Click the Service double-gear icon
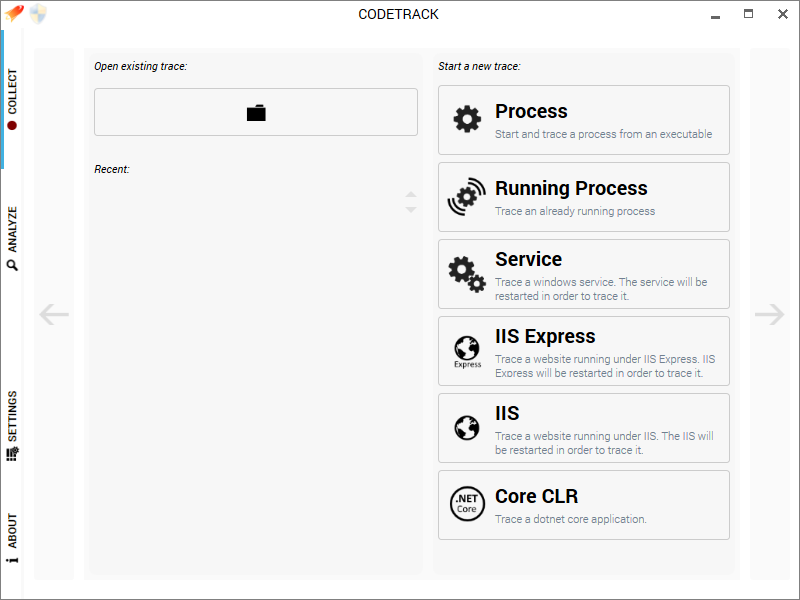800x600 pixels. pos(467,274)
